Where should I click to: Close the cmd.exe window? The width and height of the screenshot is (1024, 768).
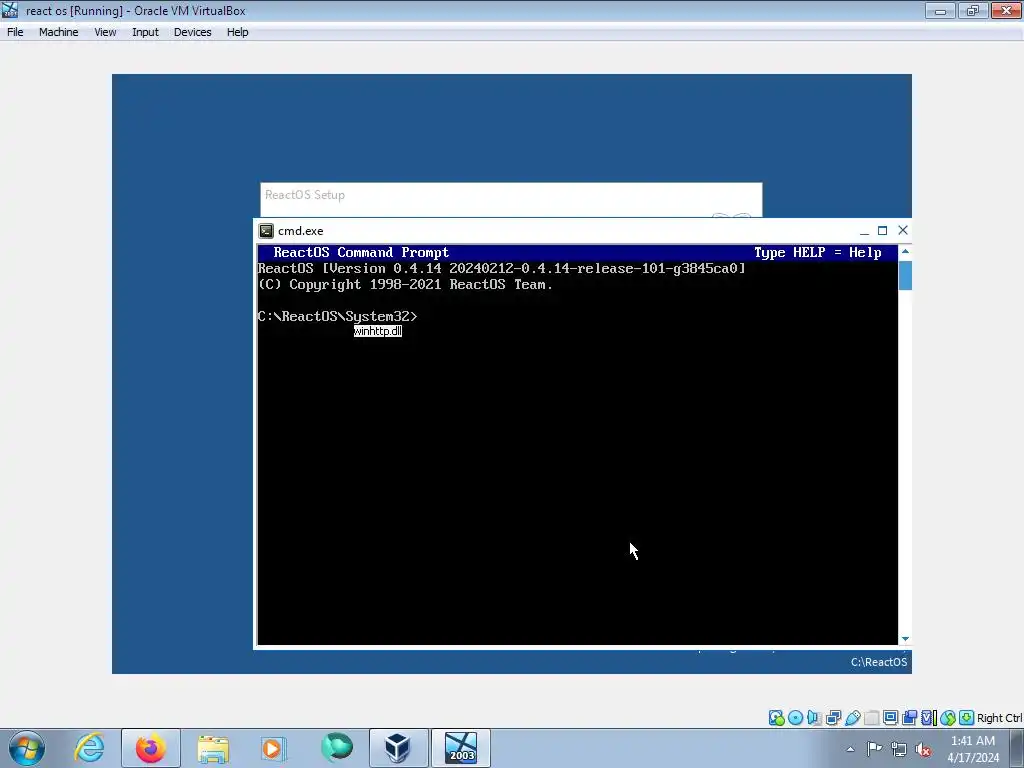pos(903,230)
